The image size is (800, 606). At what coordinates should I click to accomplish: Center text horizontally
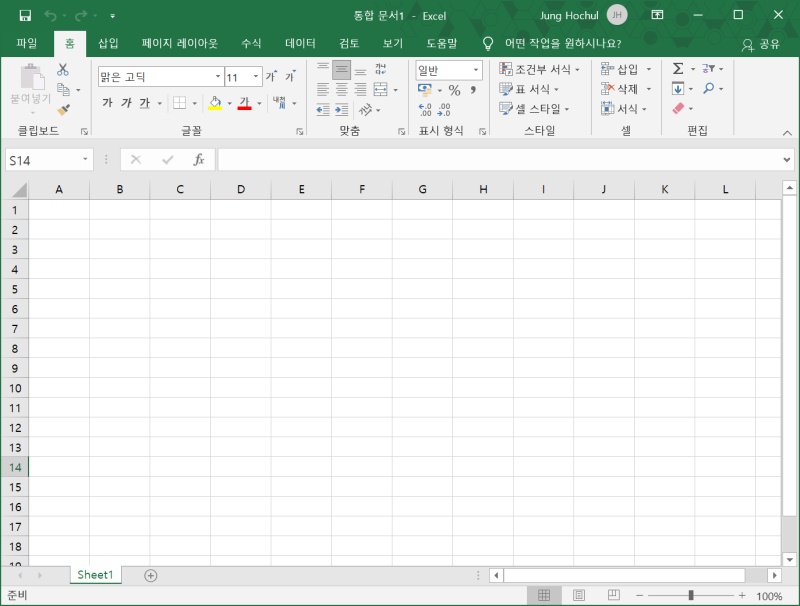pos(341,89)
